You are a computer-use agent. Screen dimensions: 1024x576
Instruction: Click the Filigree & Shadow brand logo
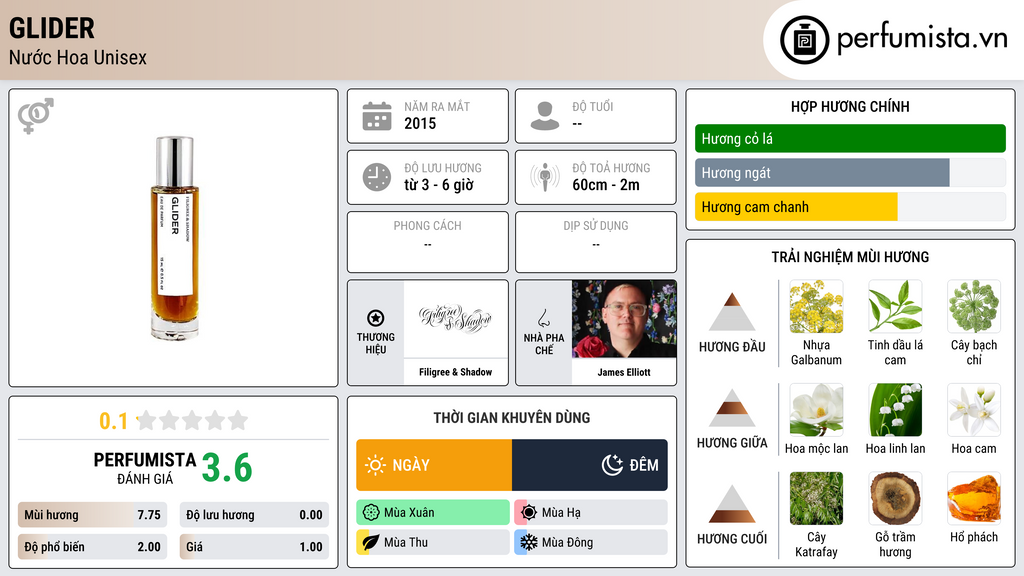pyautogui.click(x=455, y=319)
